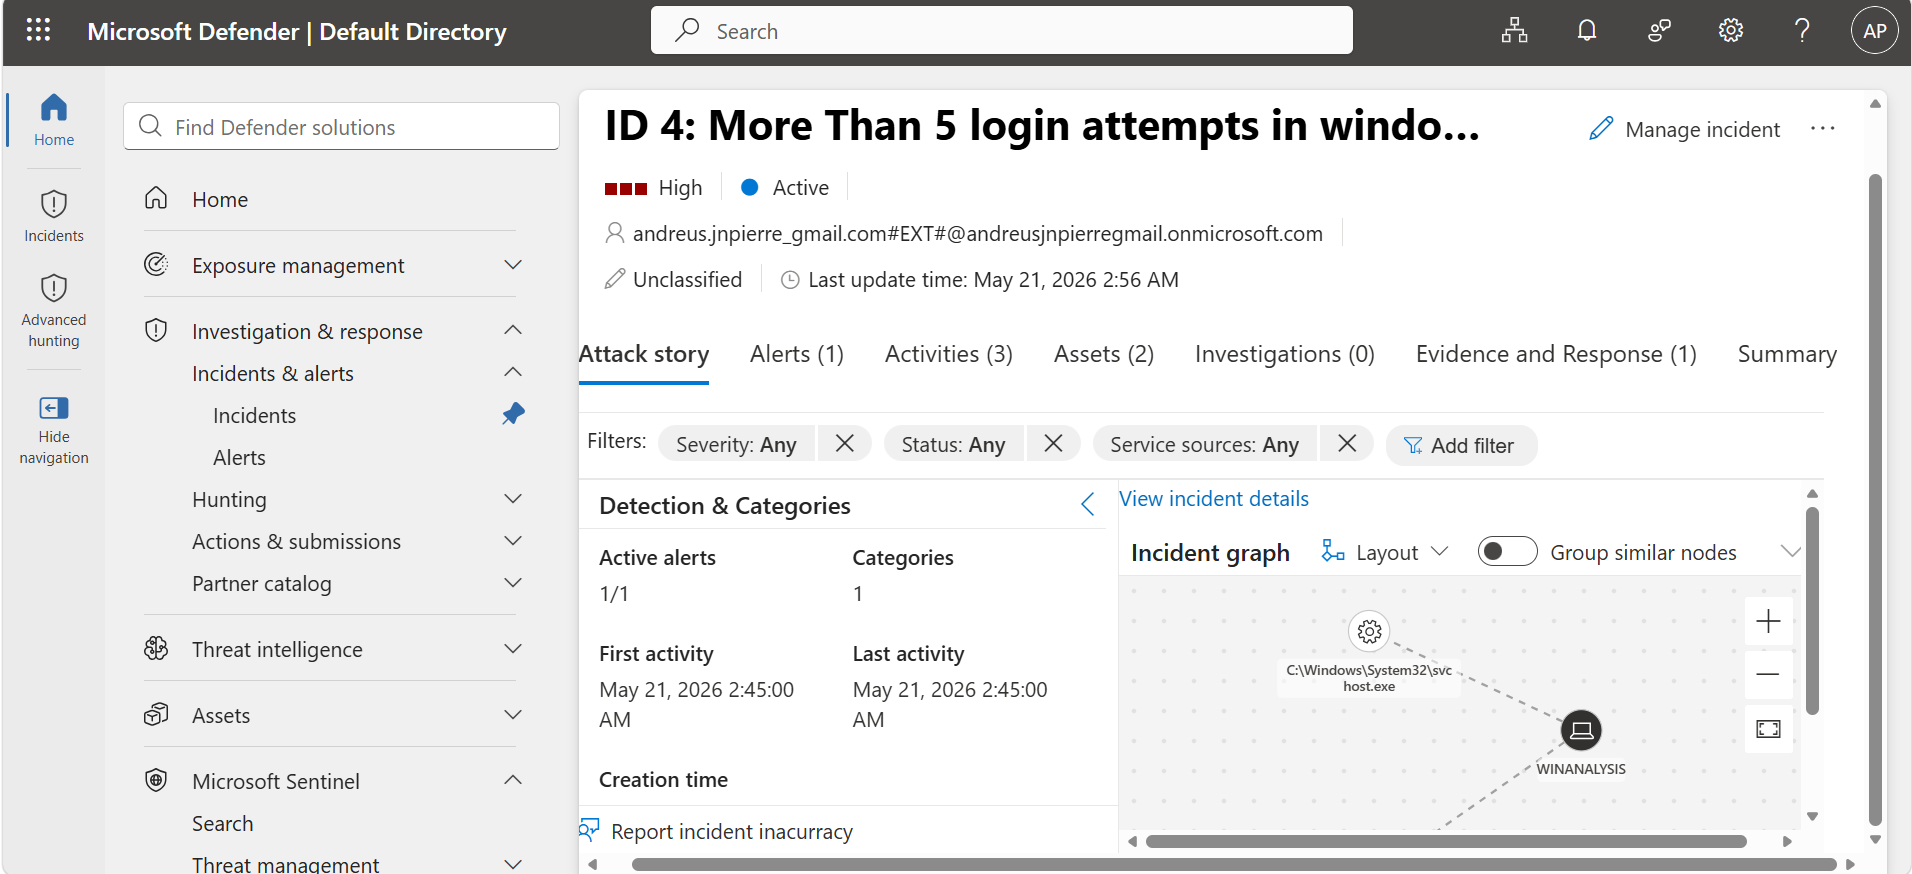This screenshot has height=874, width=1912.
Task: Zoom out on the incident graph
Action: click(x=1768, y=674)
